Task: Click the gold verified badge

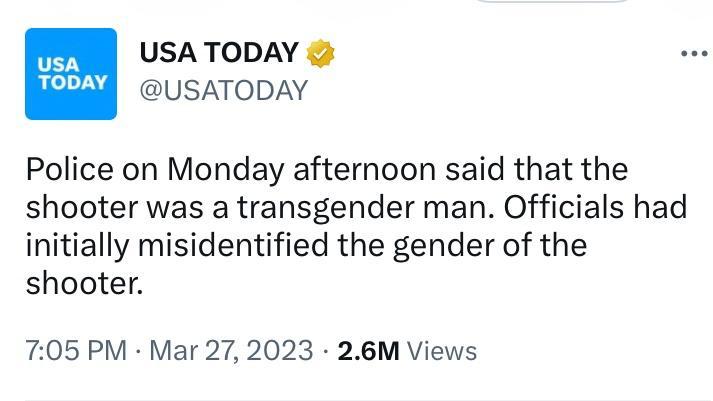Action: pyautogui.click(x=320, y=53)
